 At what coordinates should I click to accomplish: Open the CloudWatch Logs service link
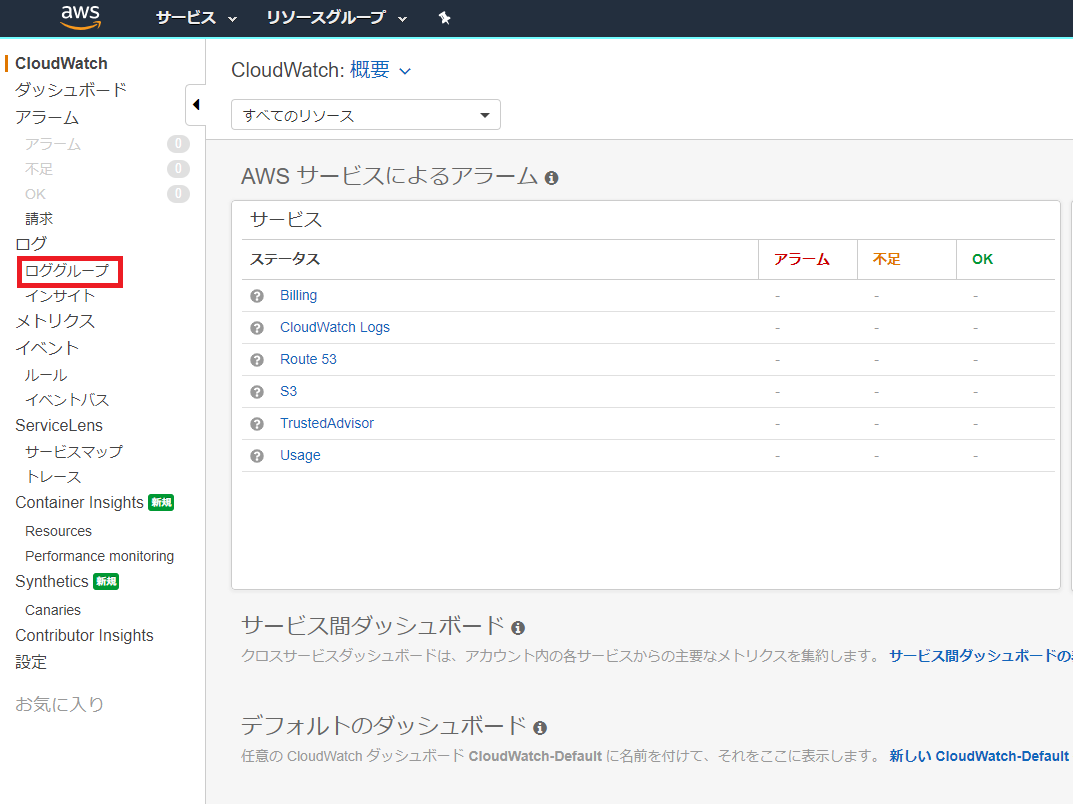(335, 327)
